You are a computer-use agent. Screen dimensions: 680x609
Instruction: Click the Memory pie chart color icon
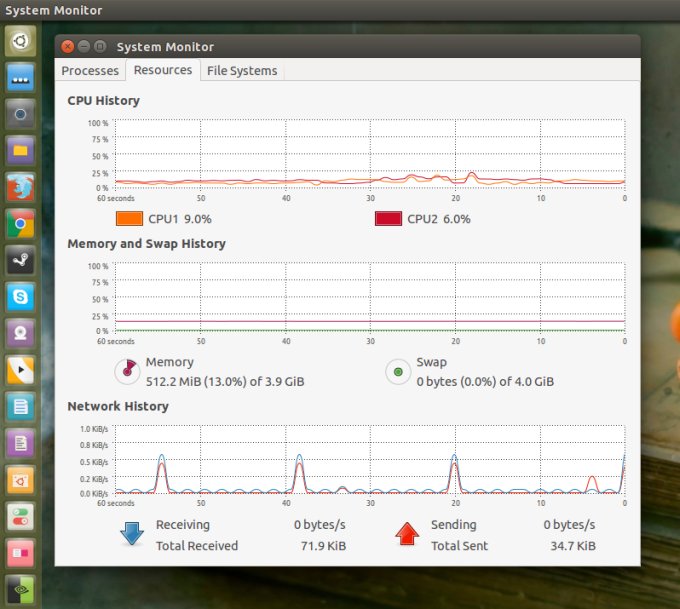click(x=127, y=371)
